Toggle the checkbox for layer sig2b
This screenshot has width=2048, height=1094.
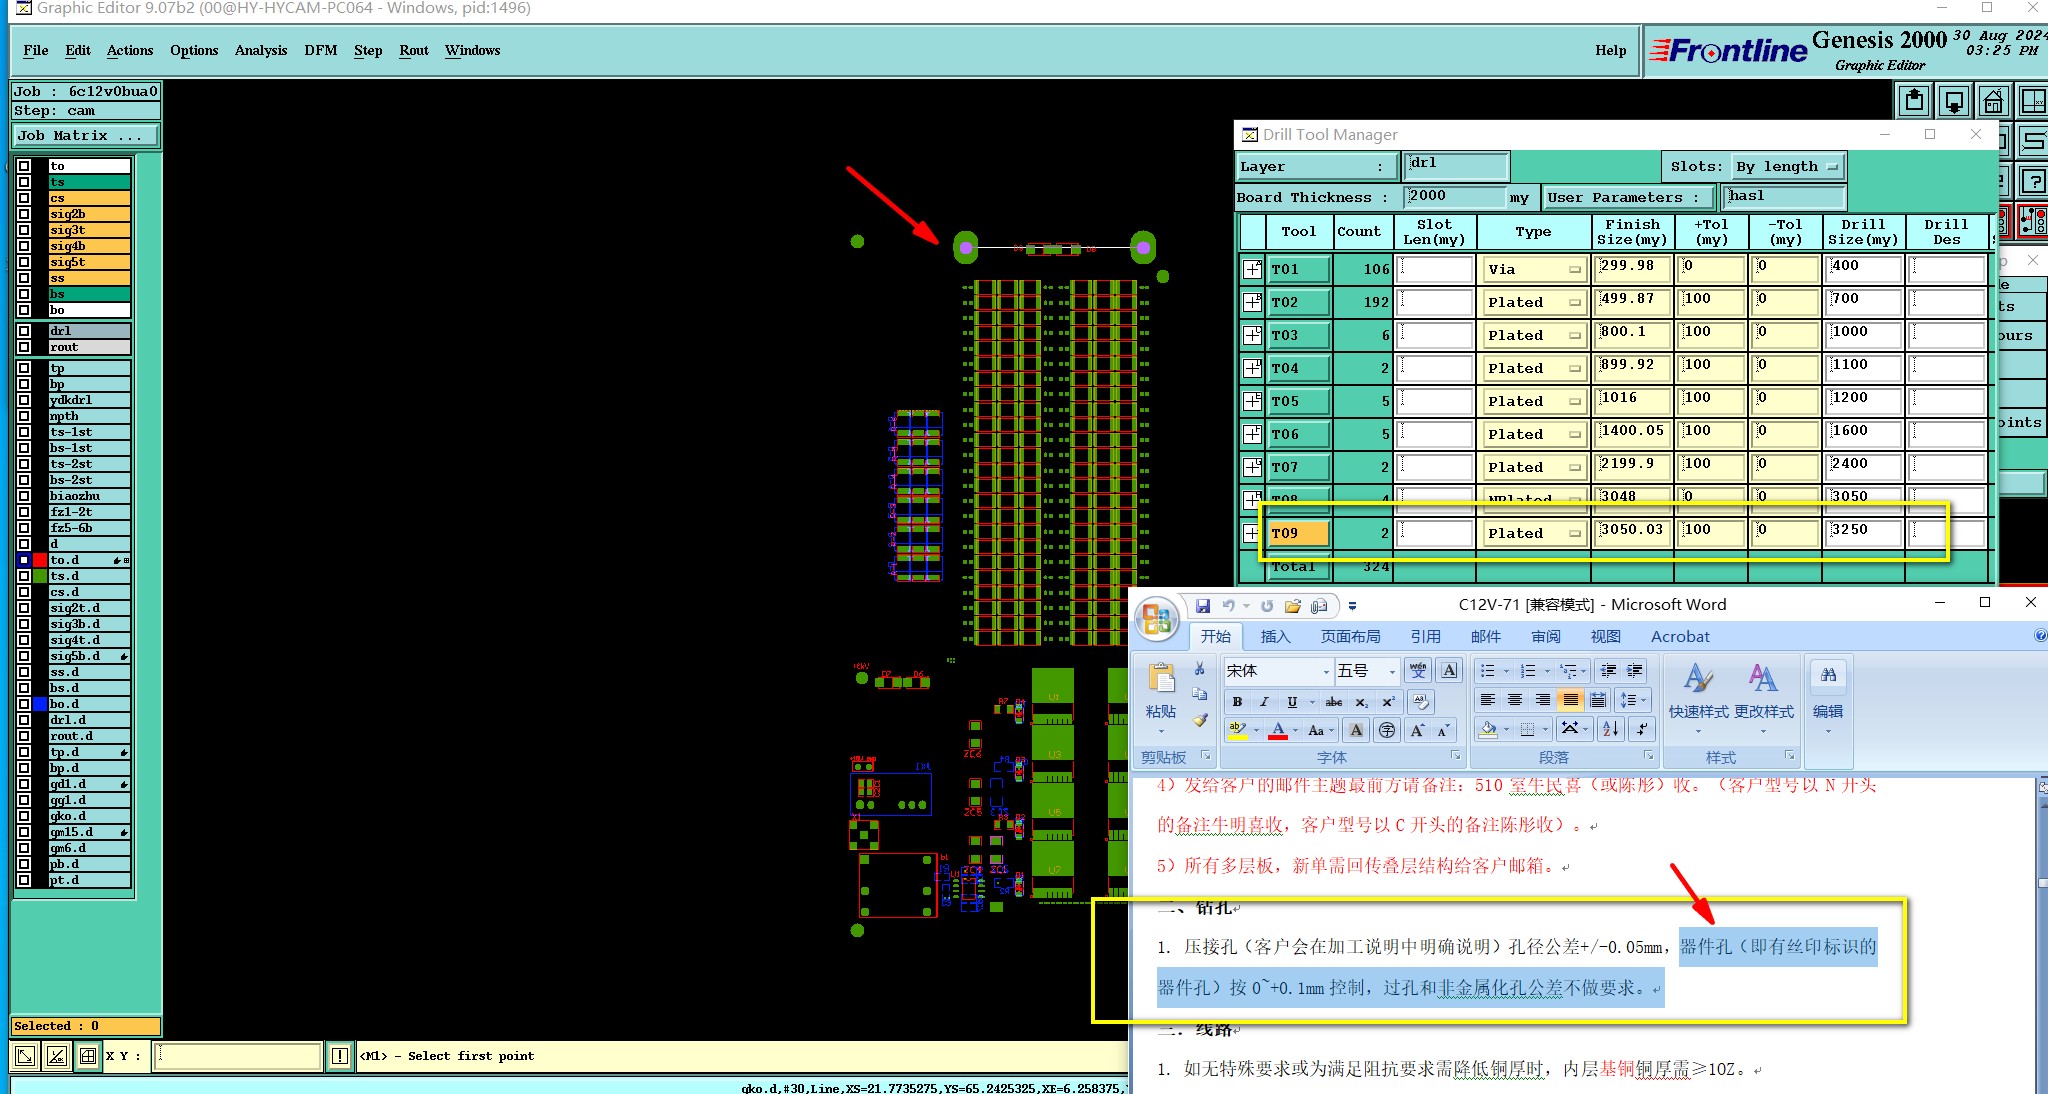(x=24, y=214)
